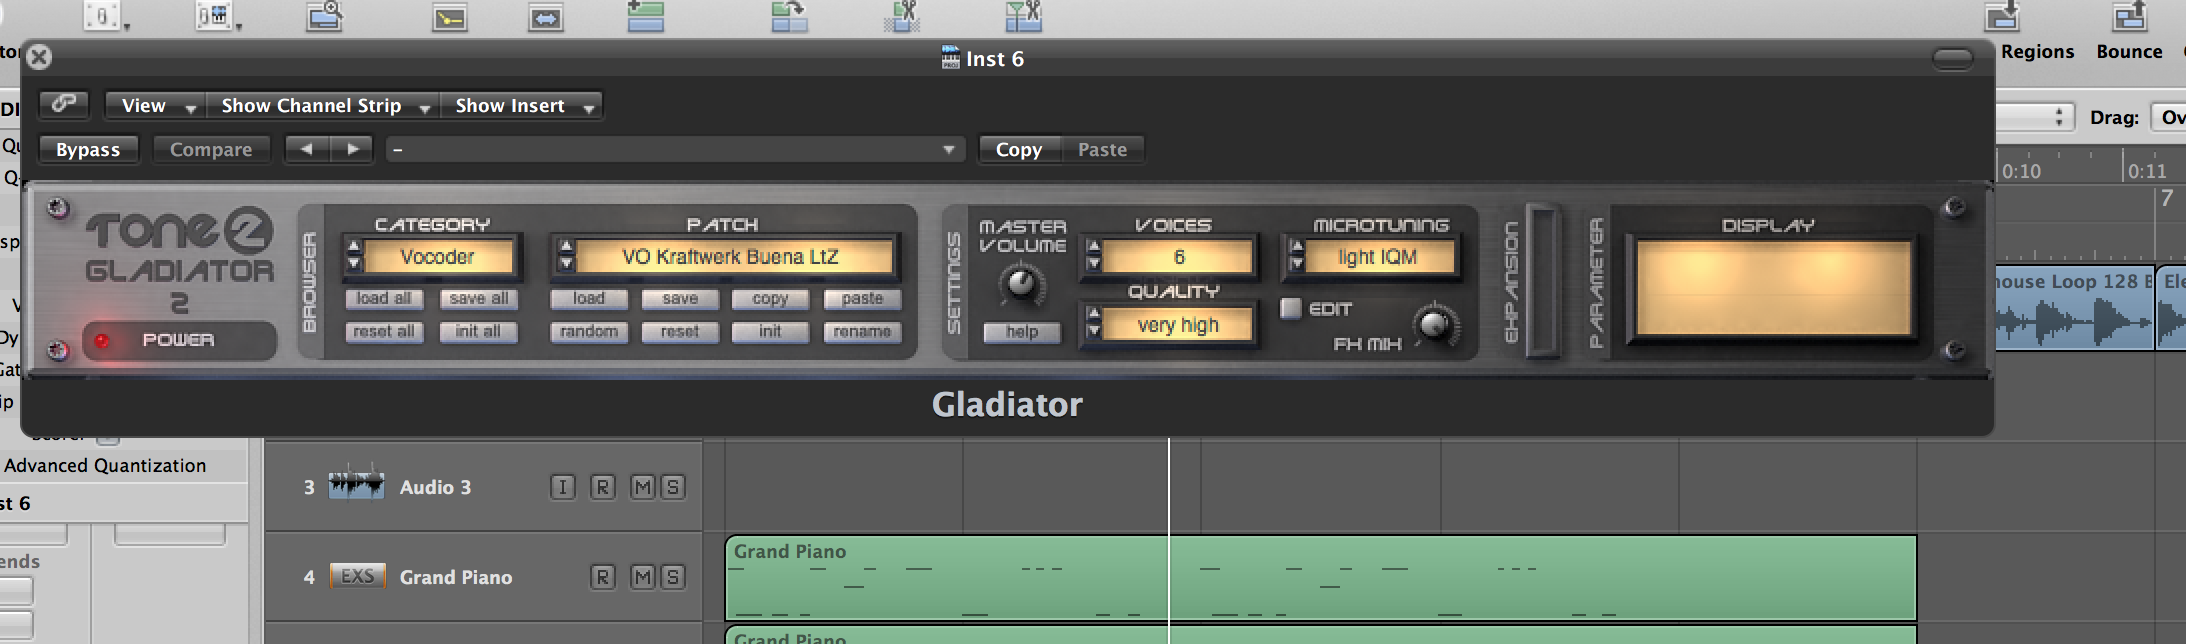Click the Repeat Section curved-arrow icon

coord(789,15)
